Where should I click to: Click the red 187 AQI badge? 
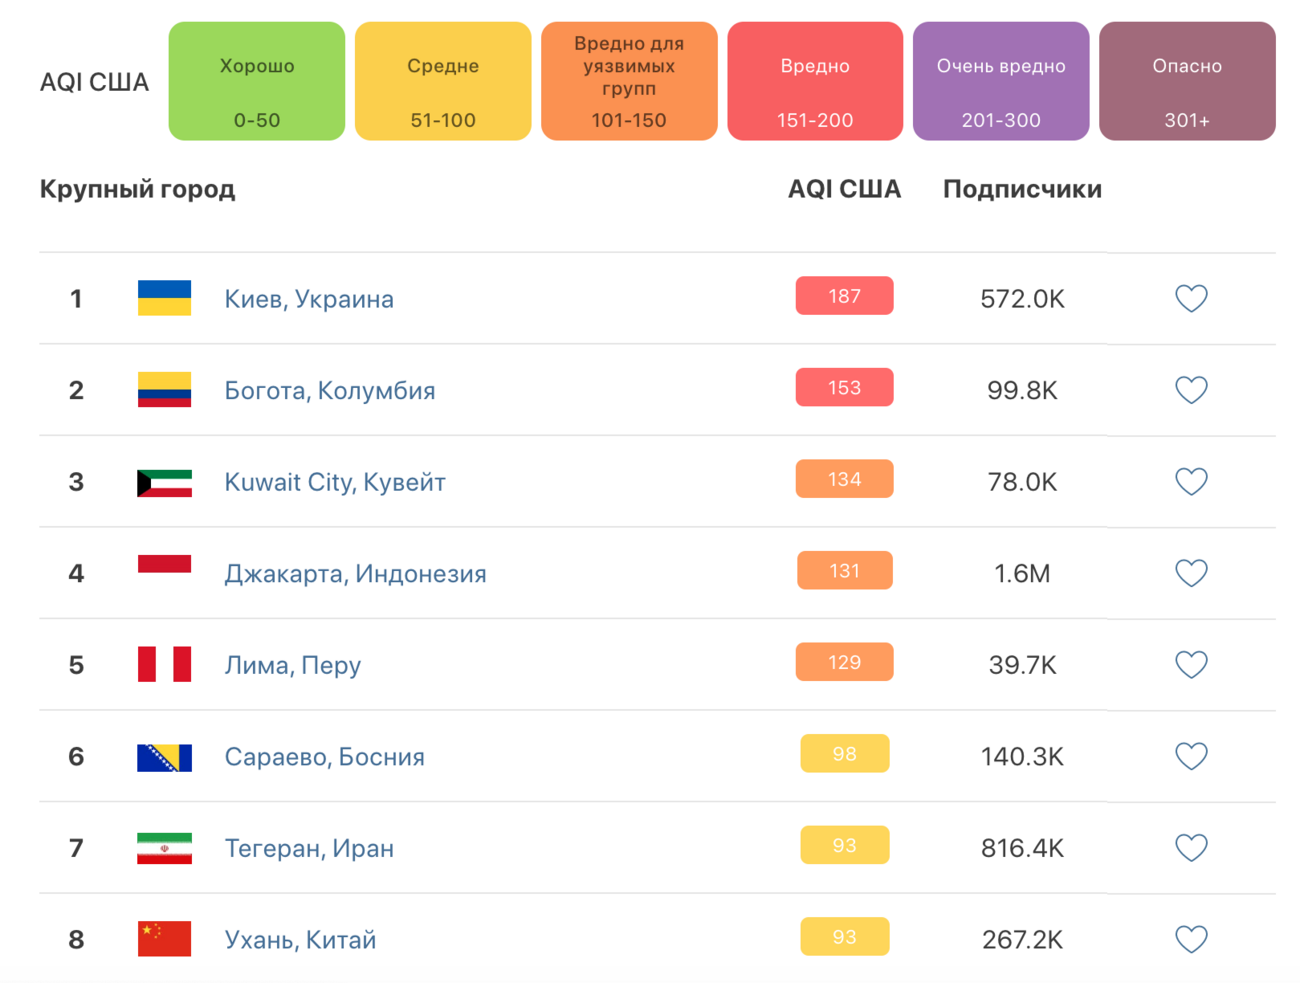[x=844, y=296]
